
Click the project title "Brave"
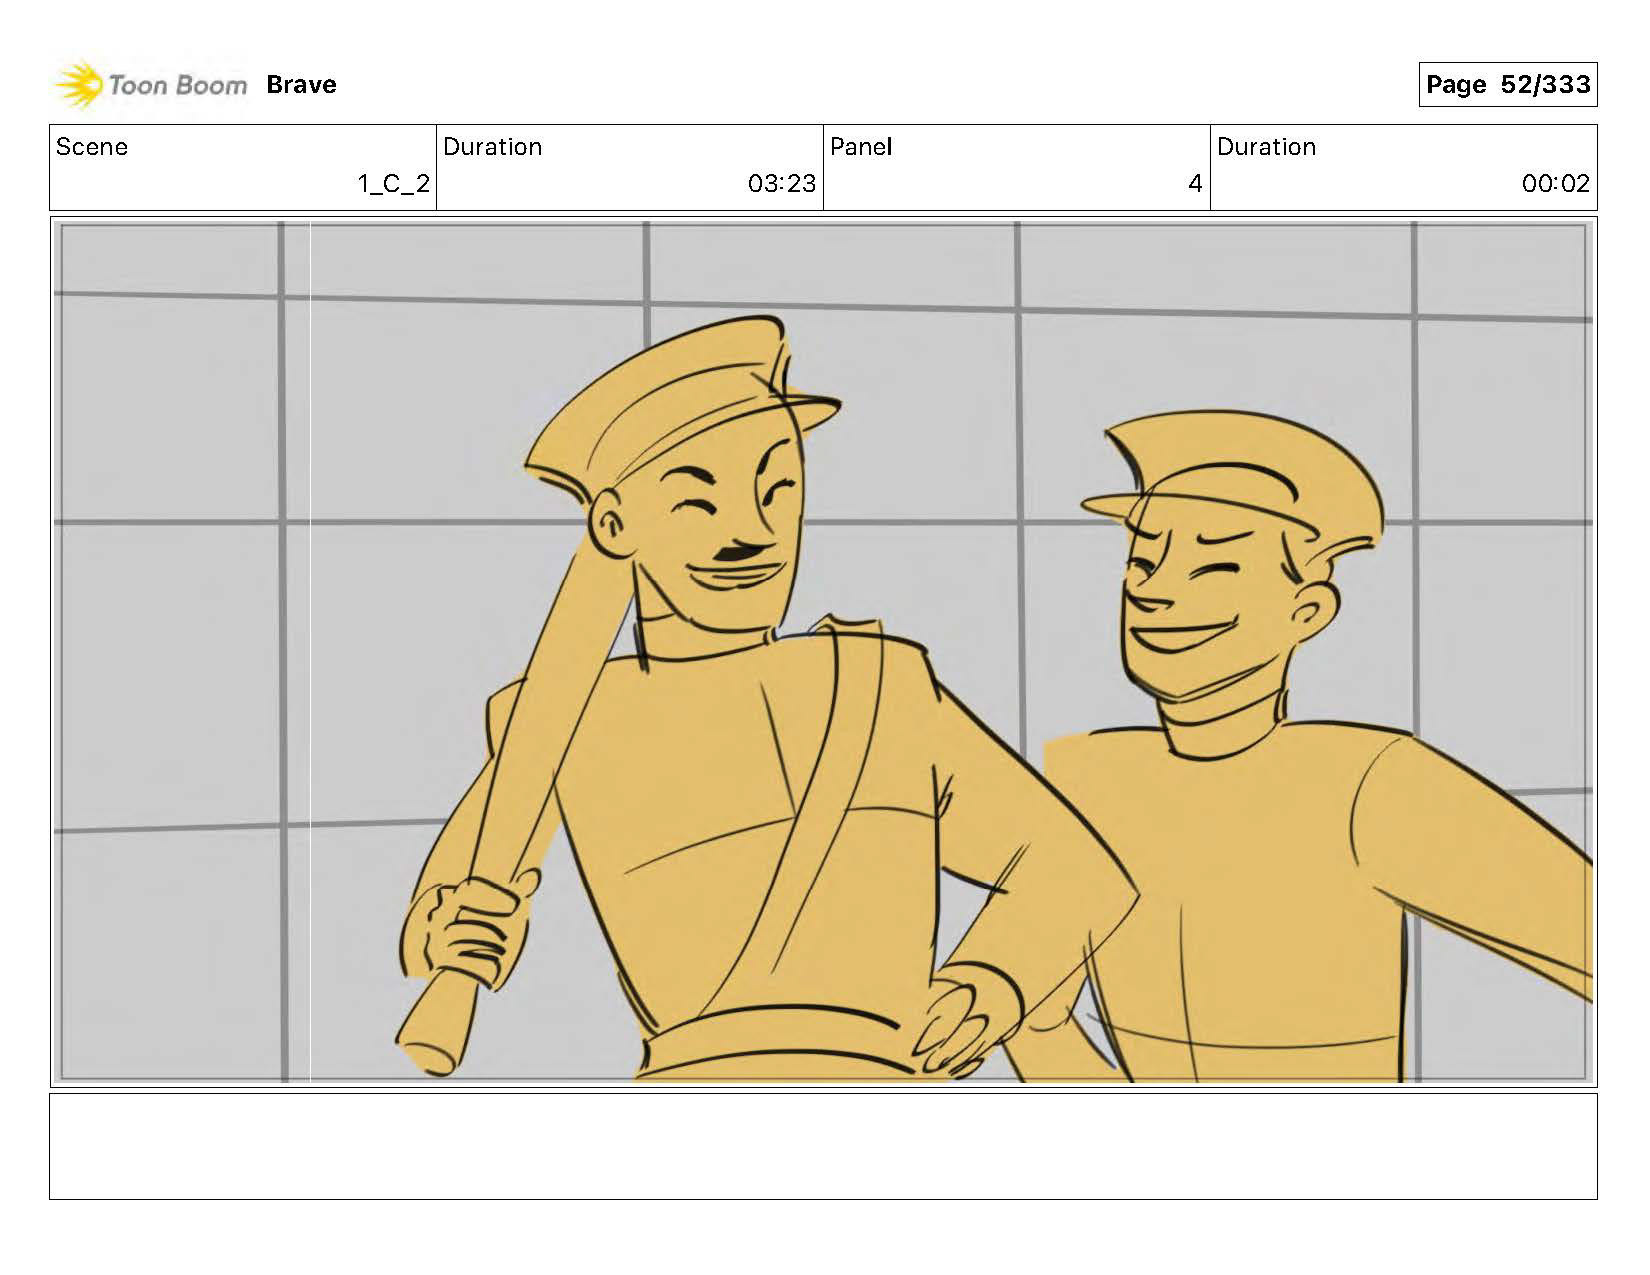pos(301,85)
